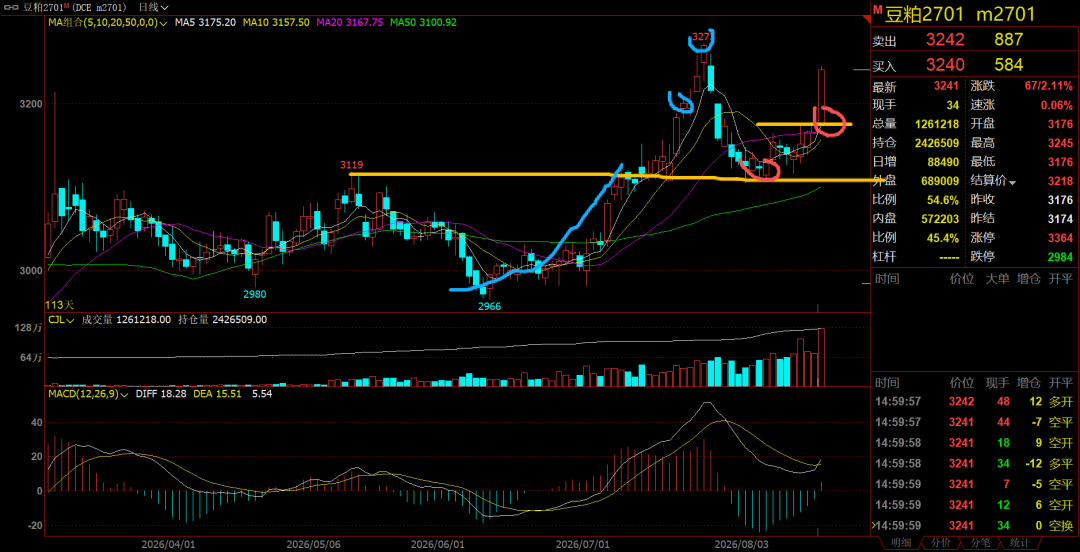Click the 3000 price axis label
Viewport: 1080px width, 552px height.
pyautogui.click(x=32, y=271)
